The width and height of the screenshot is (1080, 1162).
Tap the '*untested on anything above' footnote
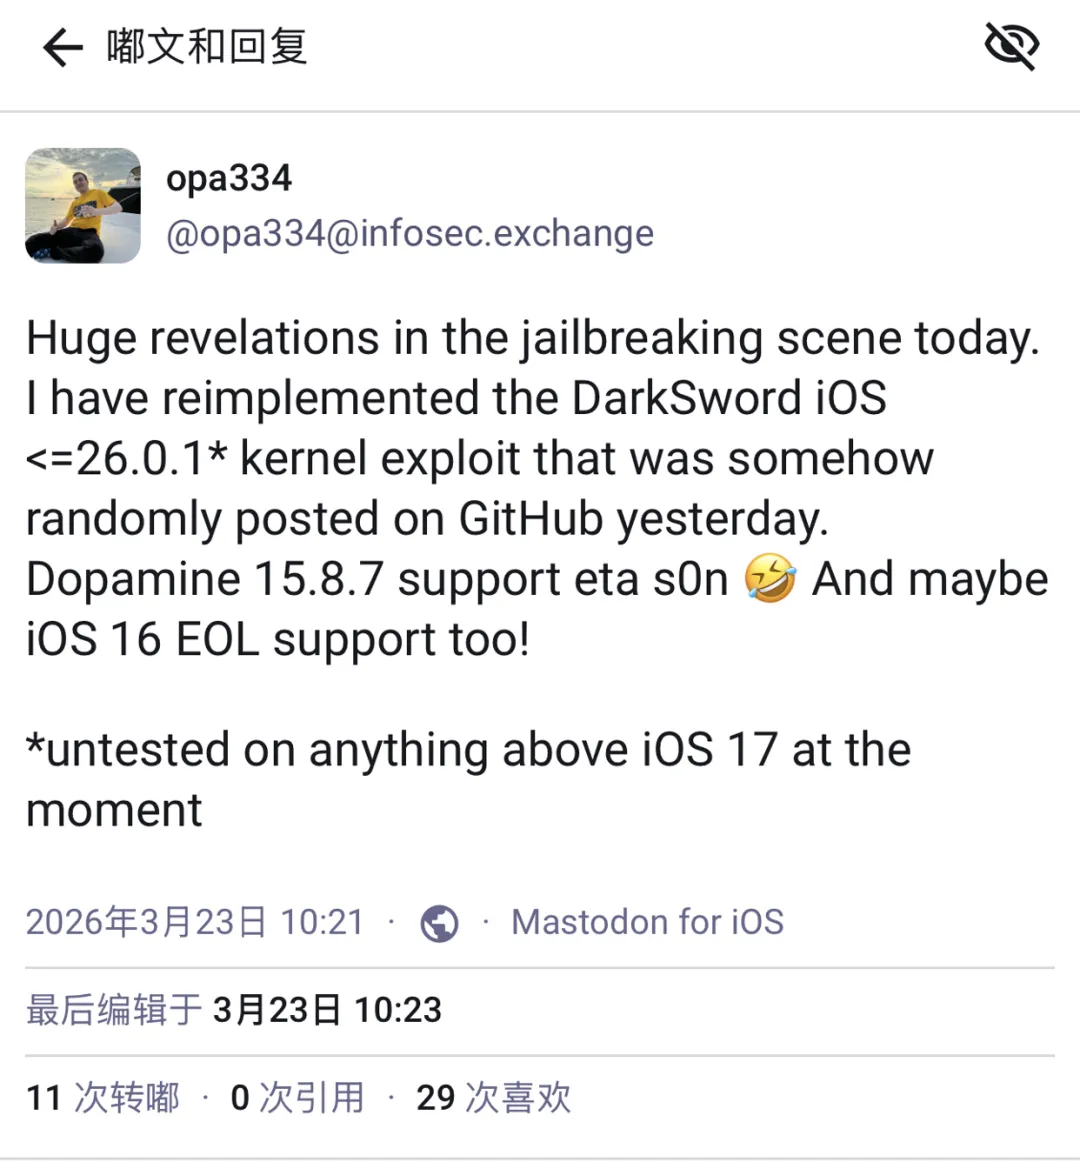(x=468, y=780)
